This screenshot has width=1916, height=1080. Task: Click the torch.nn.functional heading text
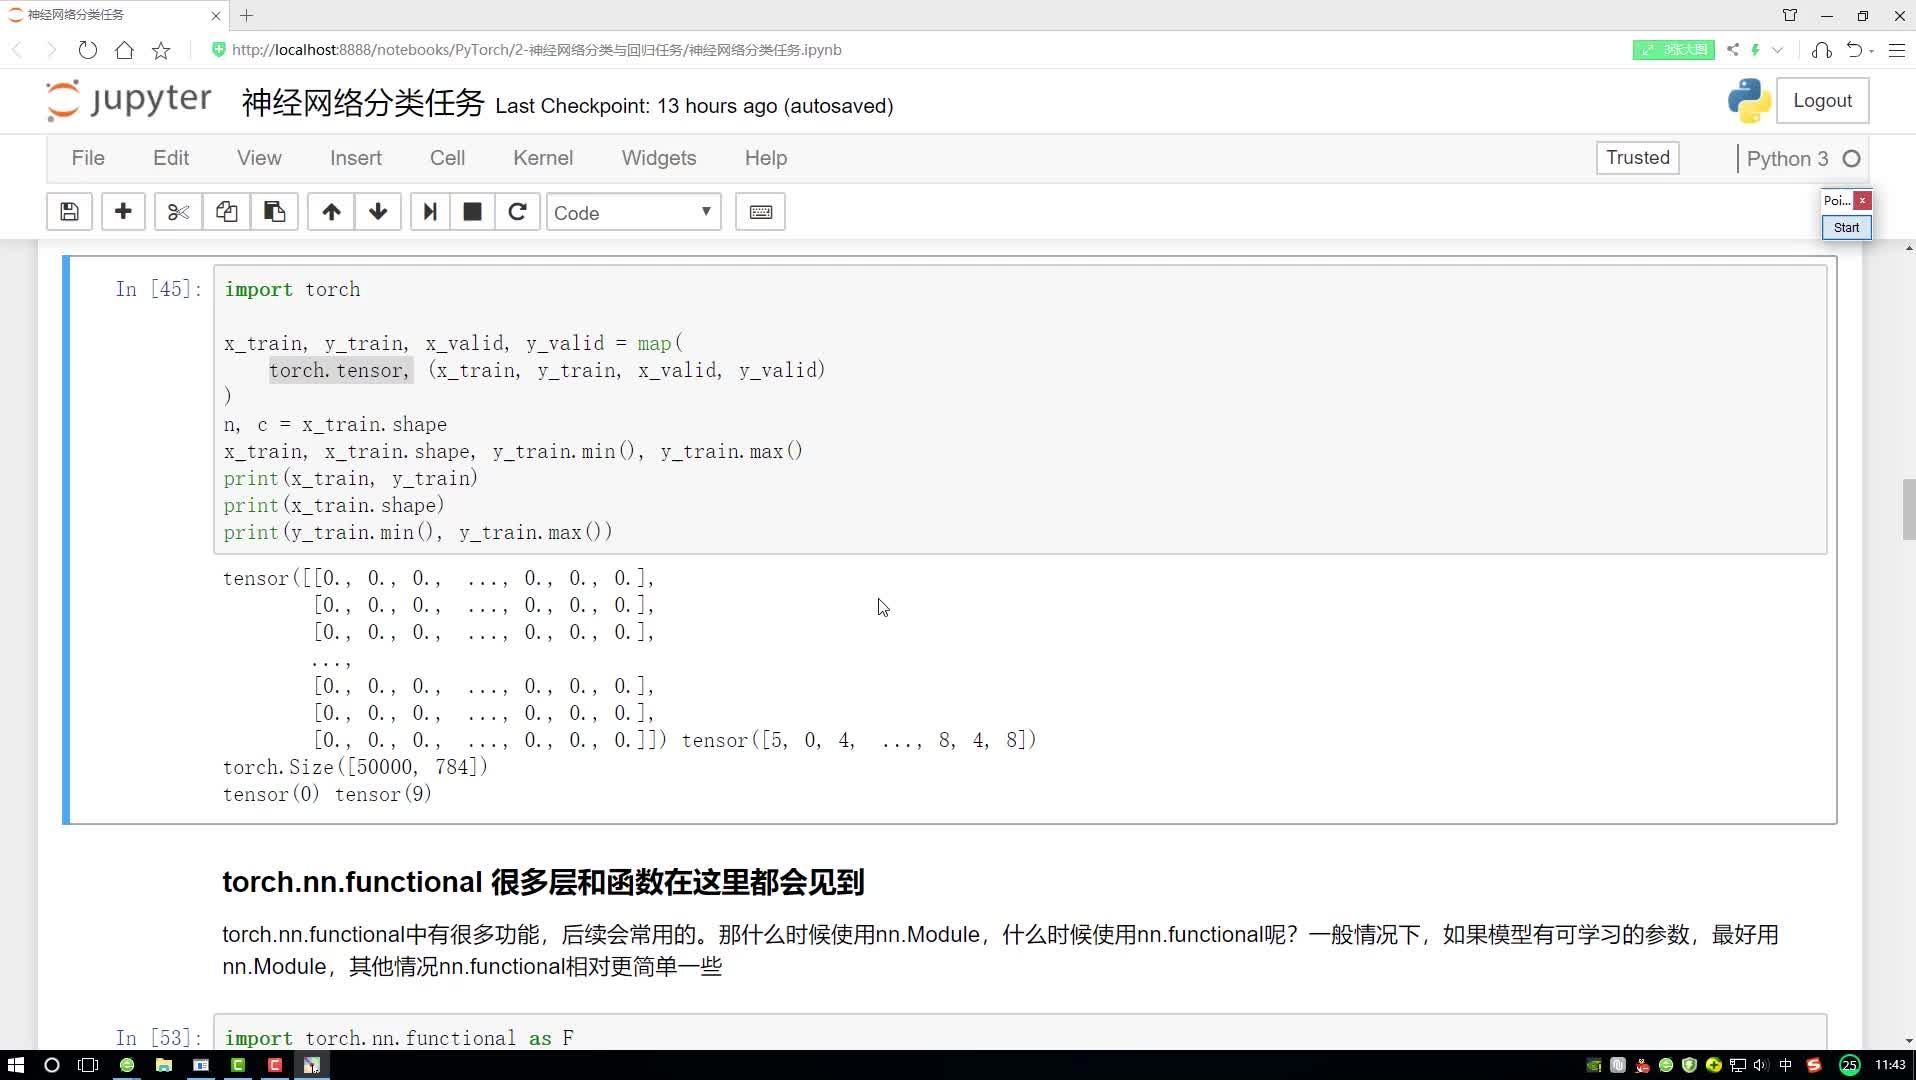[x=543, y=882]
